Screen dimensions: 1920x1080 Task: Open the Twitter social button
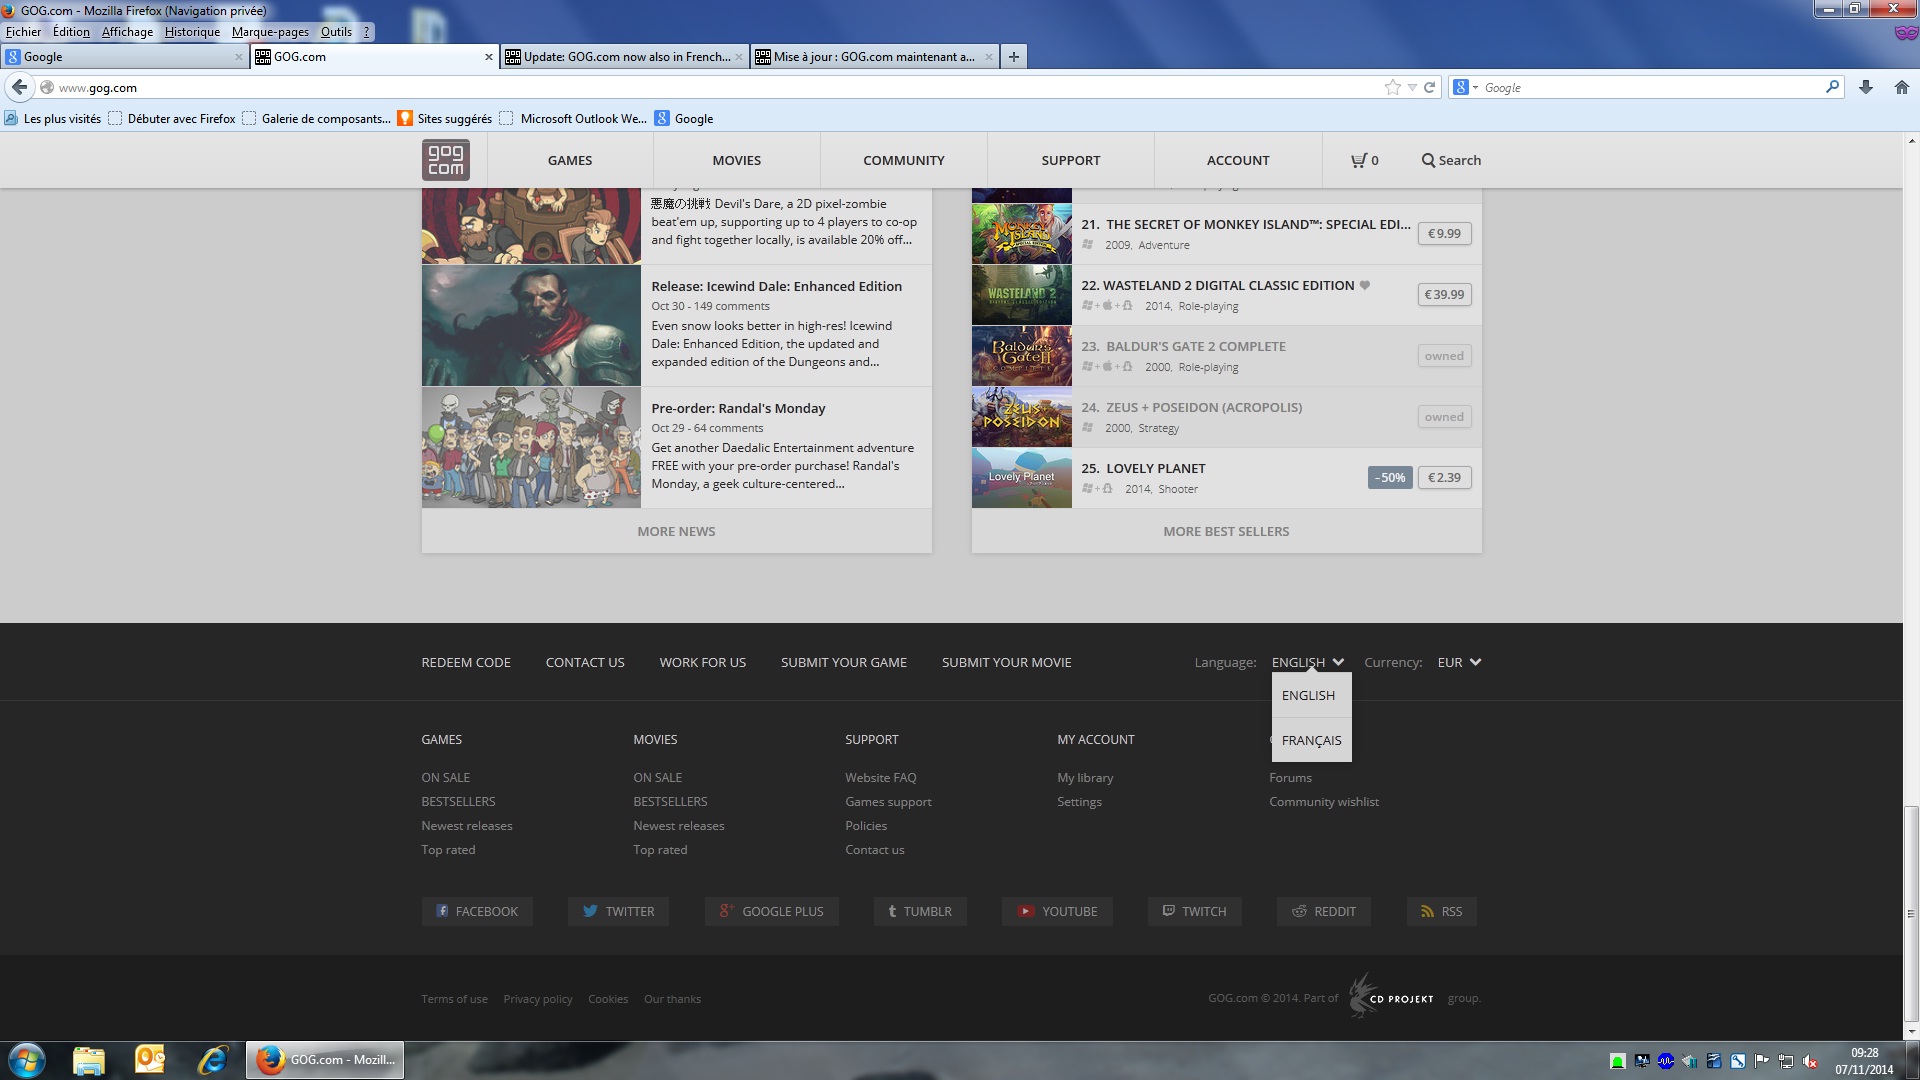click(618, 911)
